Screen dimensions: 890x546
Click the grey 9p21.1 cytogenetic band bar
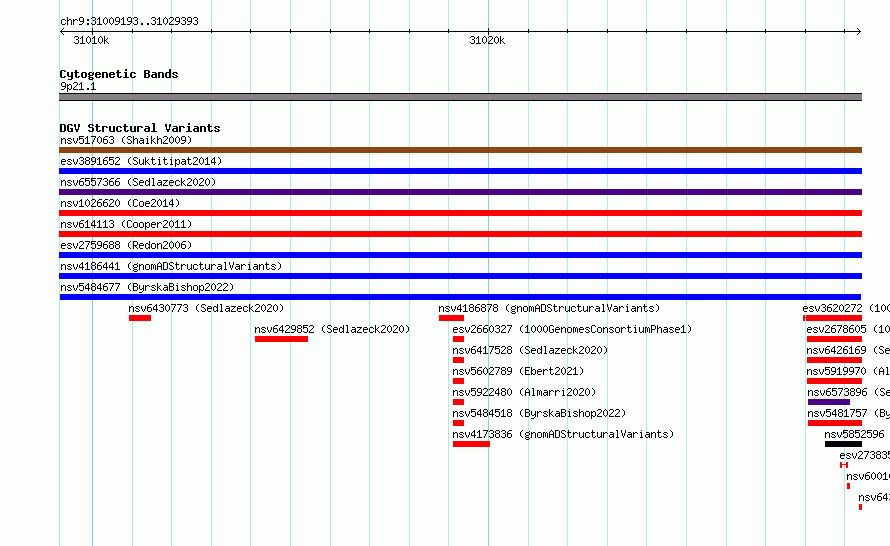click(460, 97)
